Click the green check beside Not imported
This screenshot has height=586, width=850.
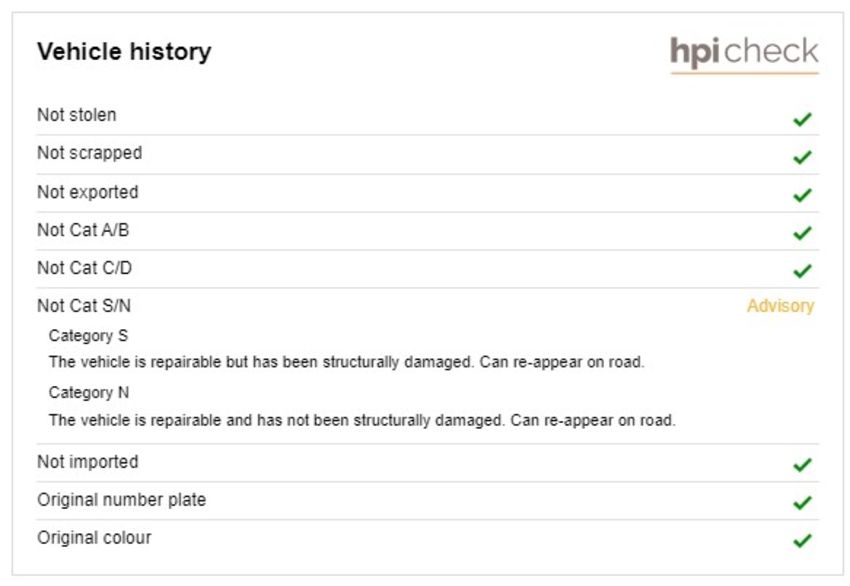802,465
